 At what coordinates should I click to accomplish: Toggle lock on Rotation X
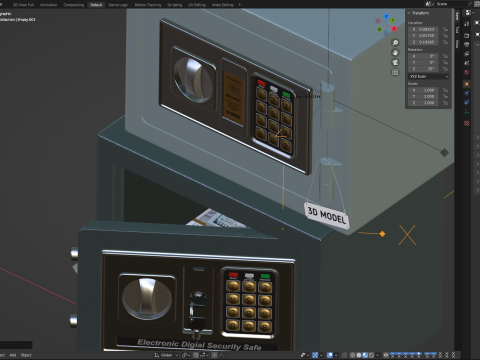click(445, 56)
